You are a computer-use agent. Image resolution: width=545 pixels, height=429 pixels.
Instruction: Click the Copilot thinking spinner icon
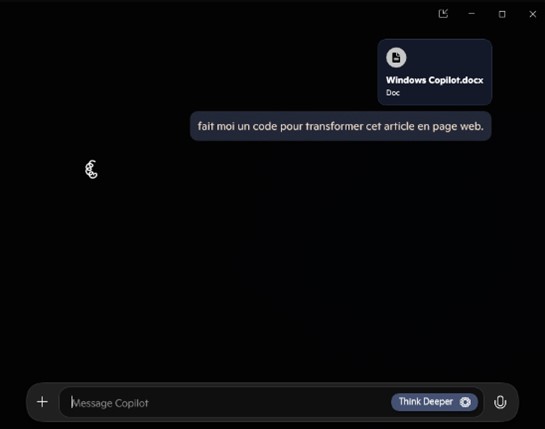point(91,169)
